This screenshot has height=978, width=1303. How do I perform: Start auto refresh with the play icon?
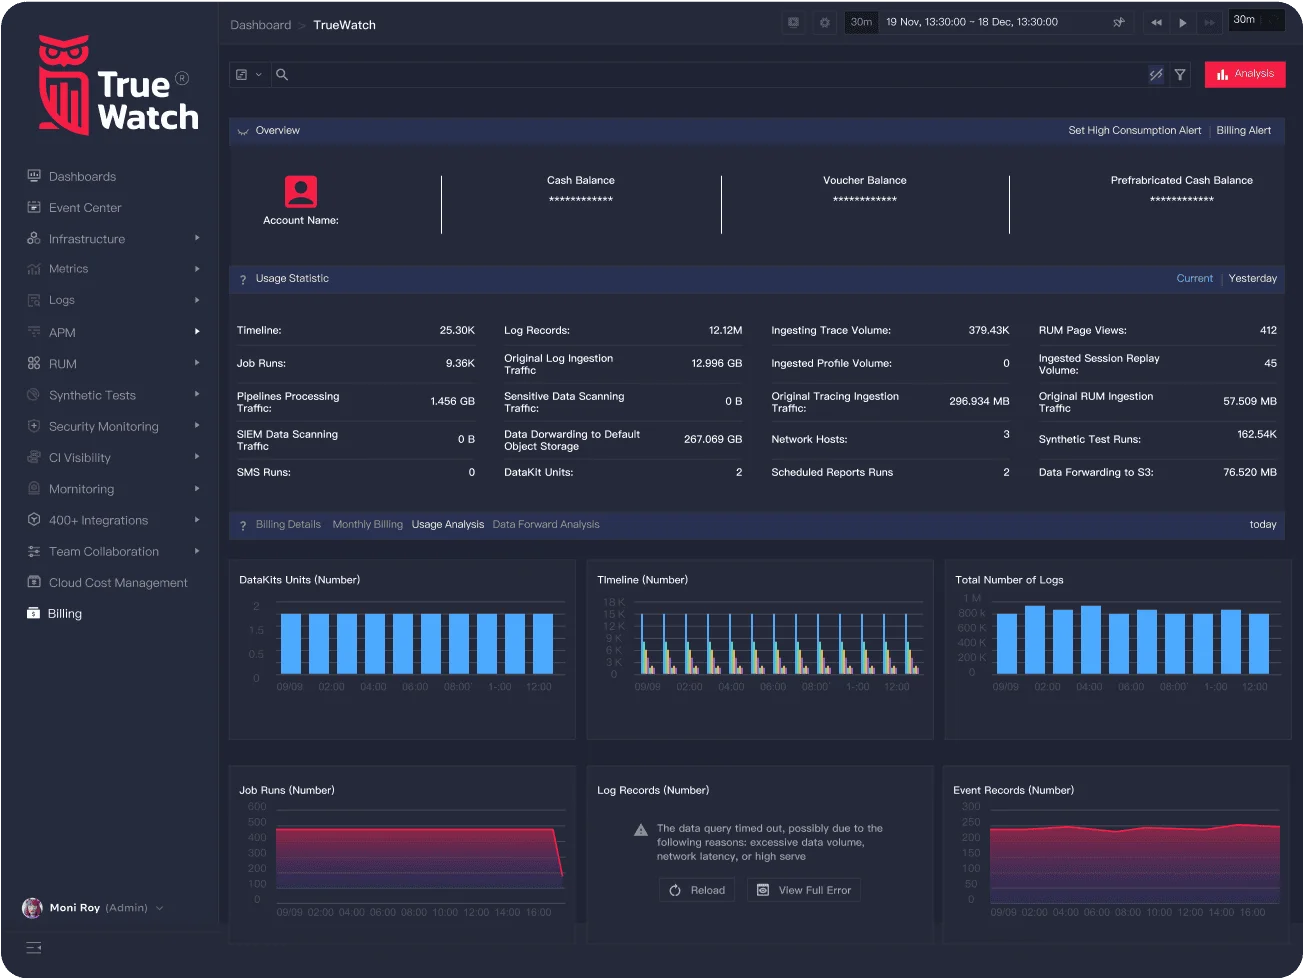pyautogui.click(x=1183, y=22)
